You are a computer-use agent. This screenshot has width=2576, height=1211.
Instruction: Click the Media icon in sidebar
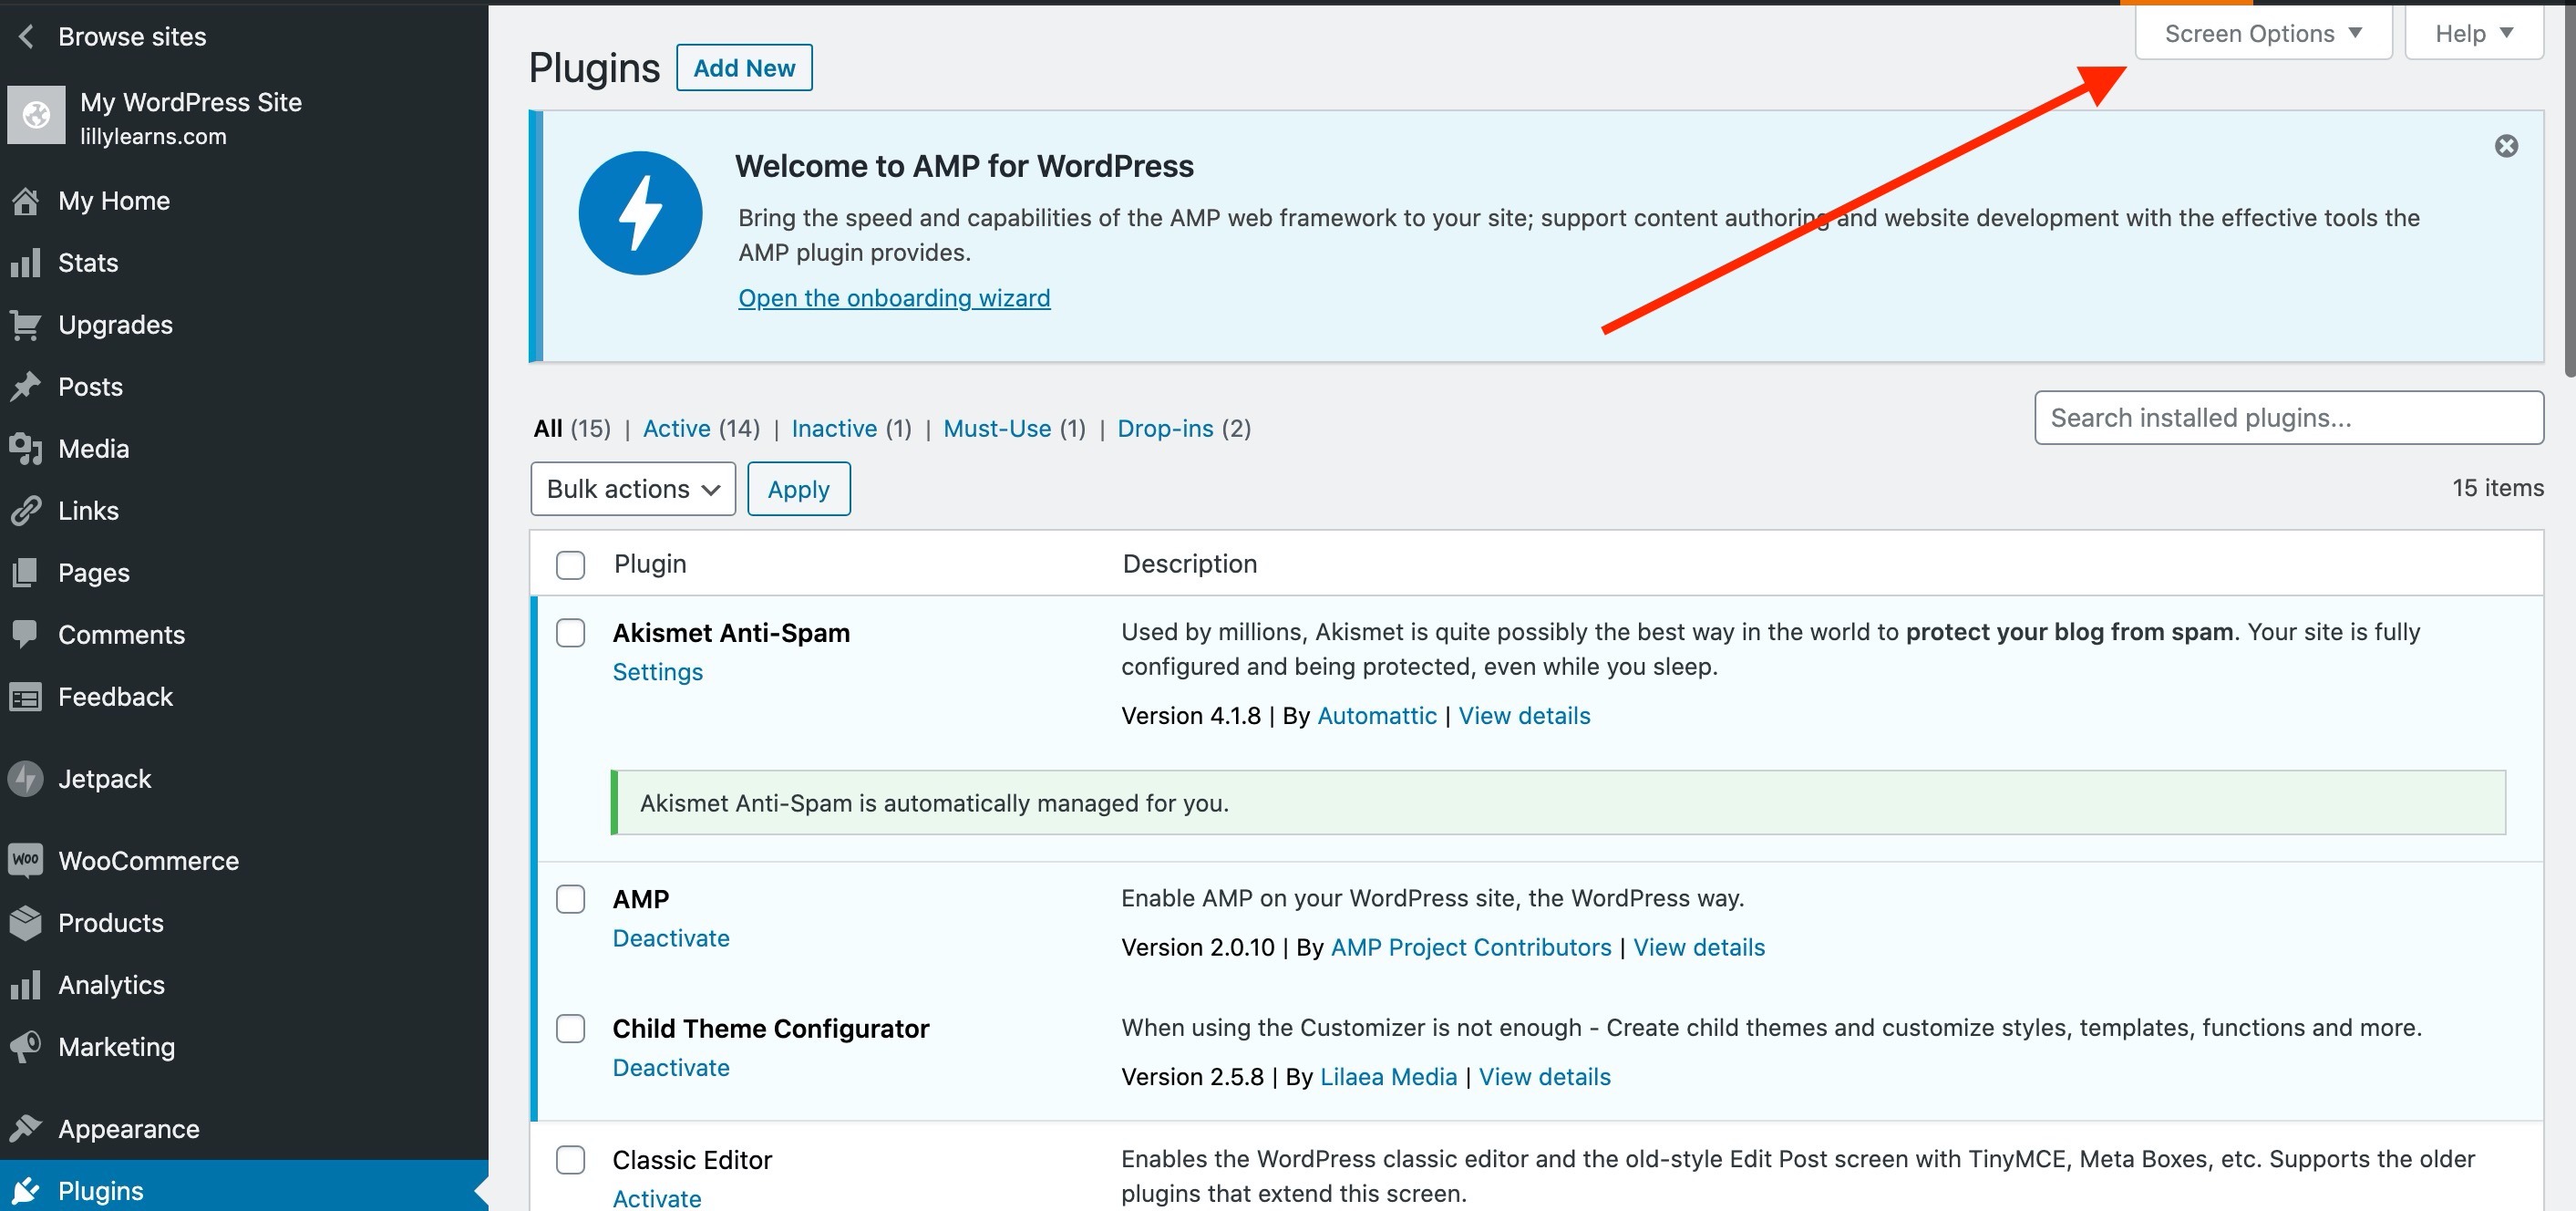coord(26,449)
